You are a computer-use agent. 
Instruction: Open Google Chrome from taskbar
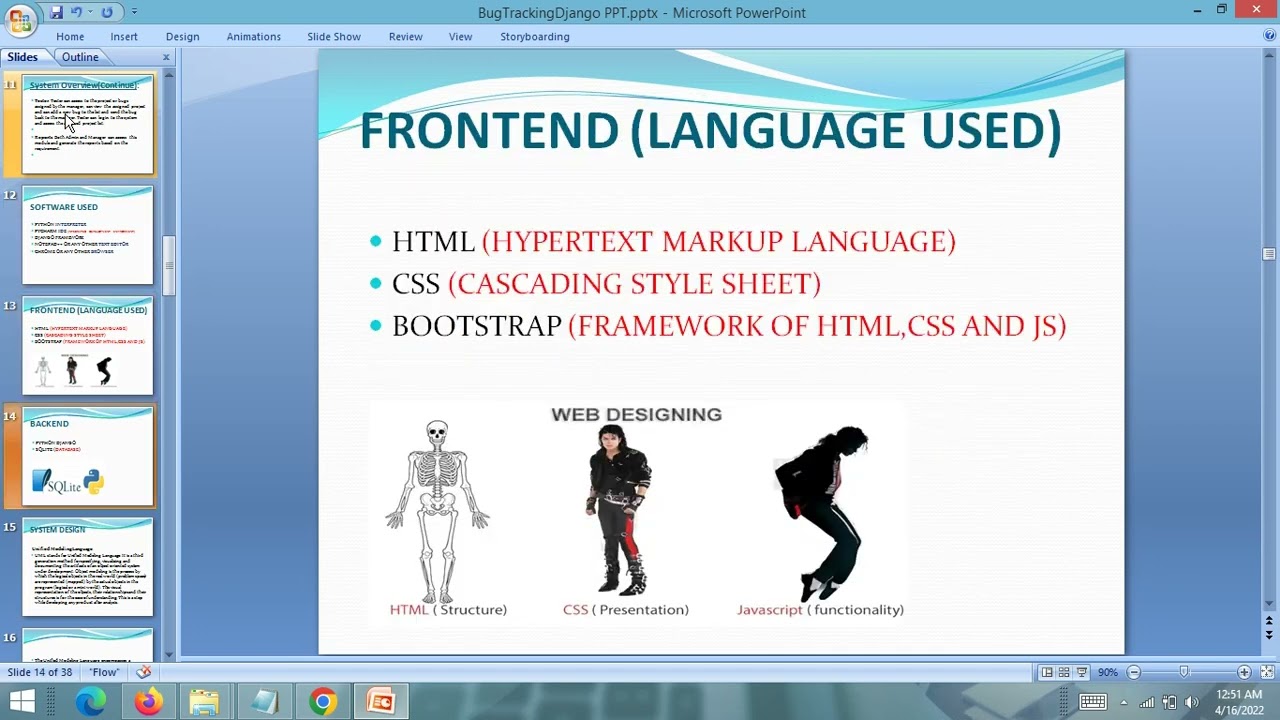[322, 702]
